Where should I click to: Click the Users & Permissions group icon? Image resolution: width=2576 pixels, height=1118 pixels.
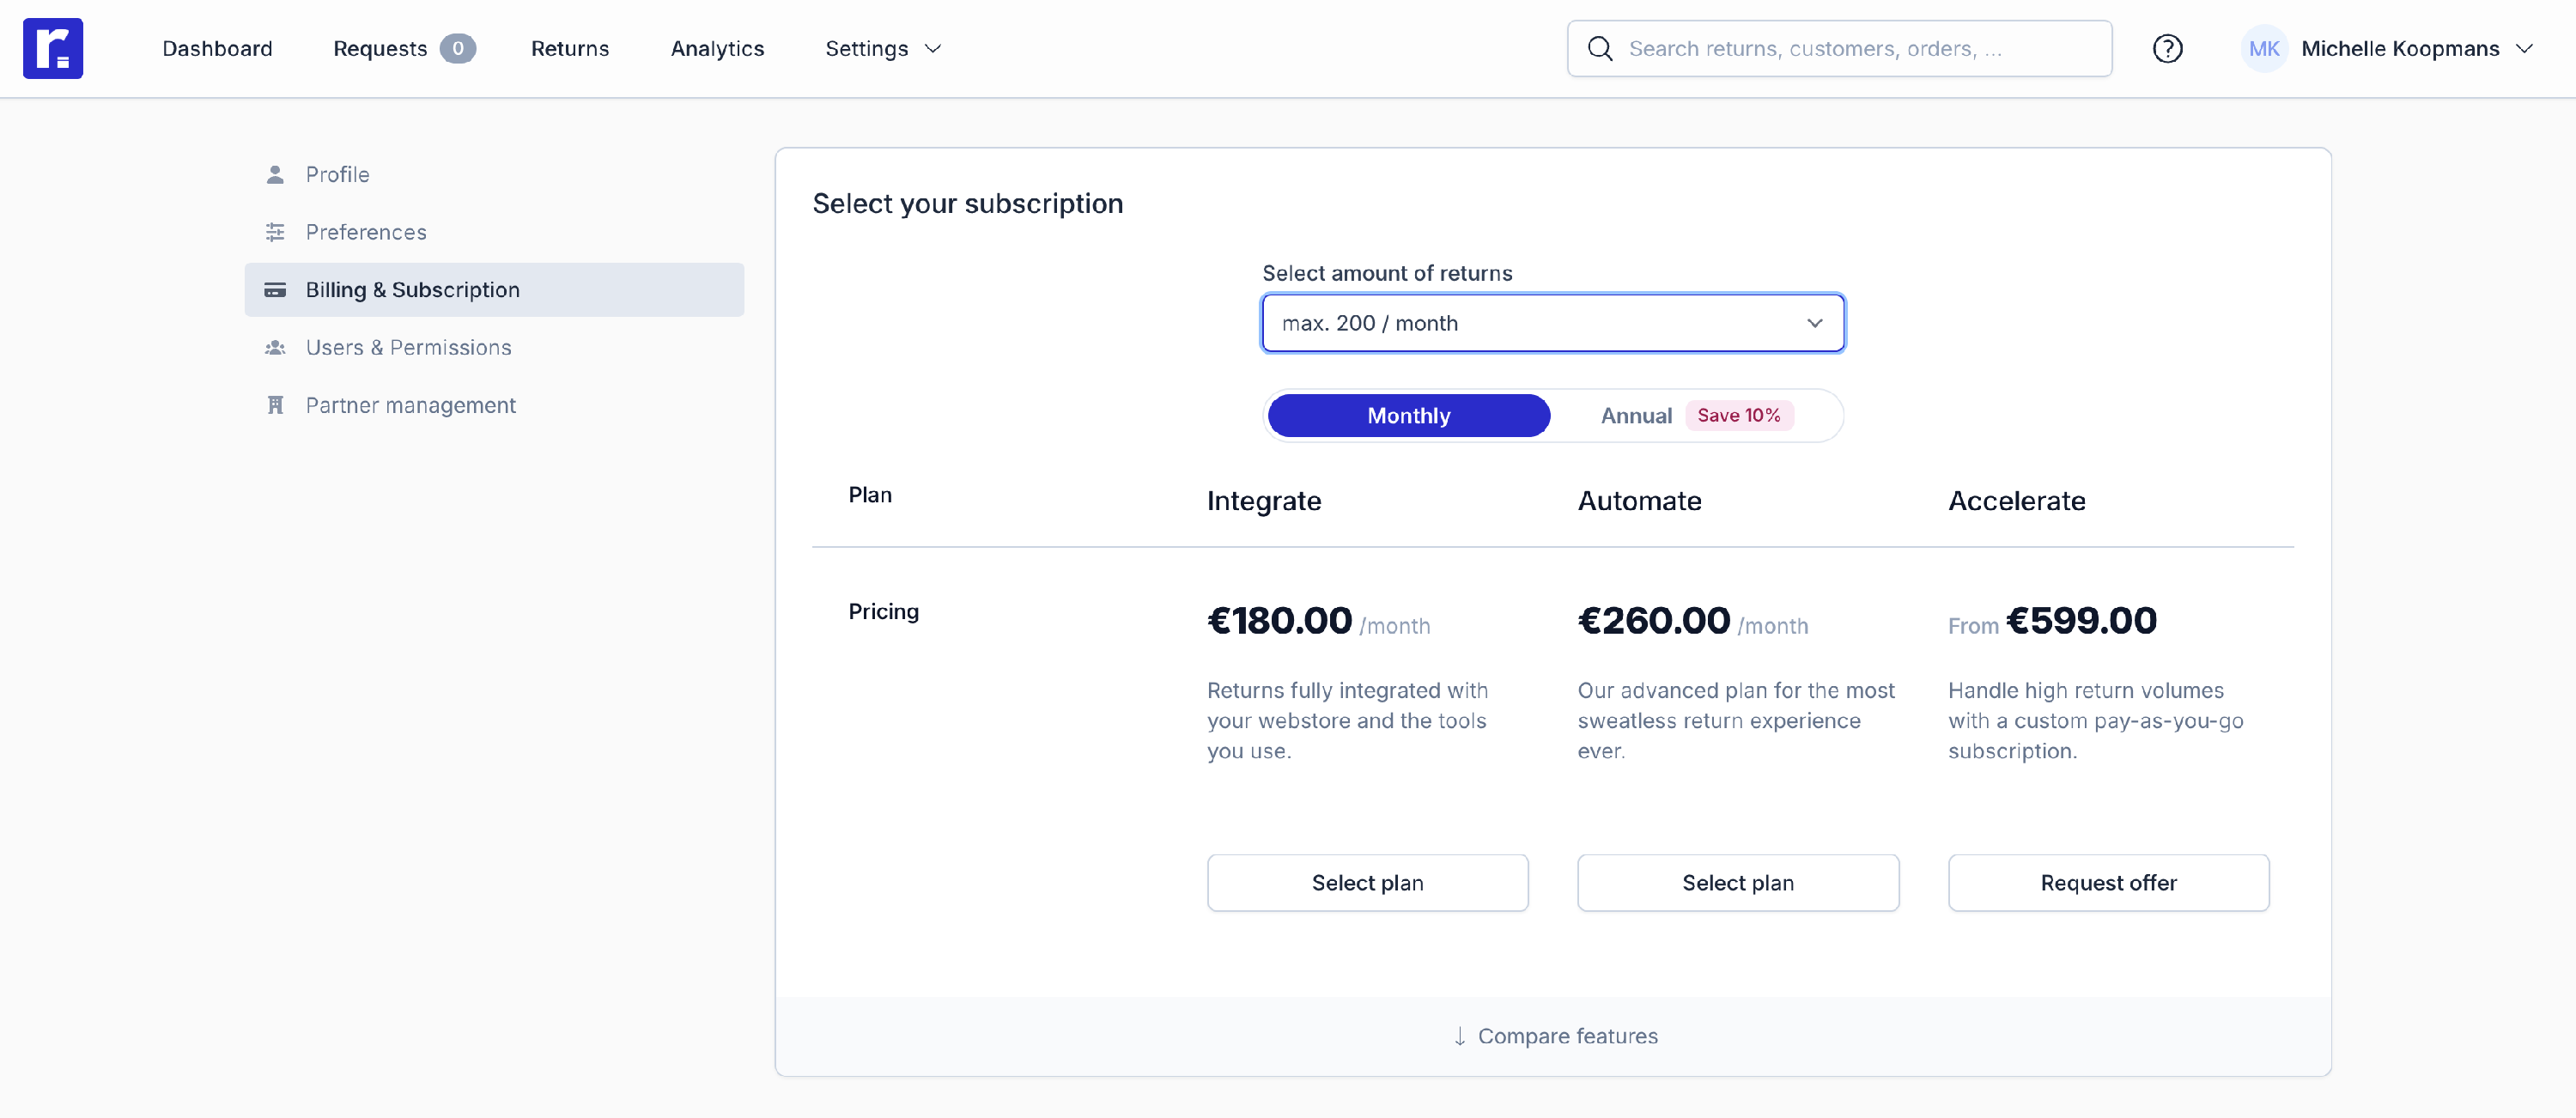point(275,348)
